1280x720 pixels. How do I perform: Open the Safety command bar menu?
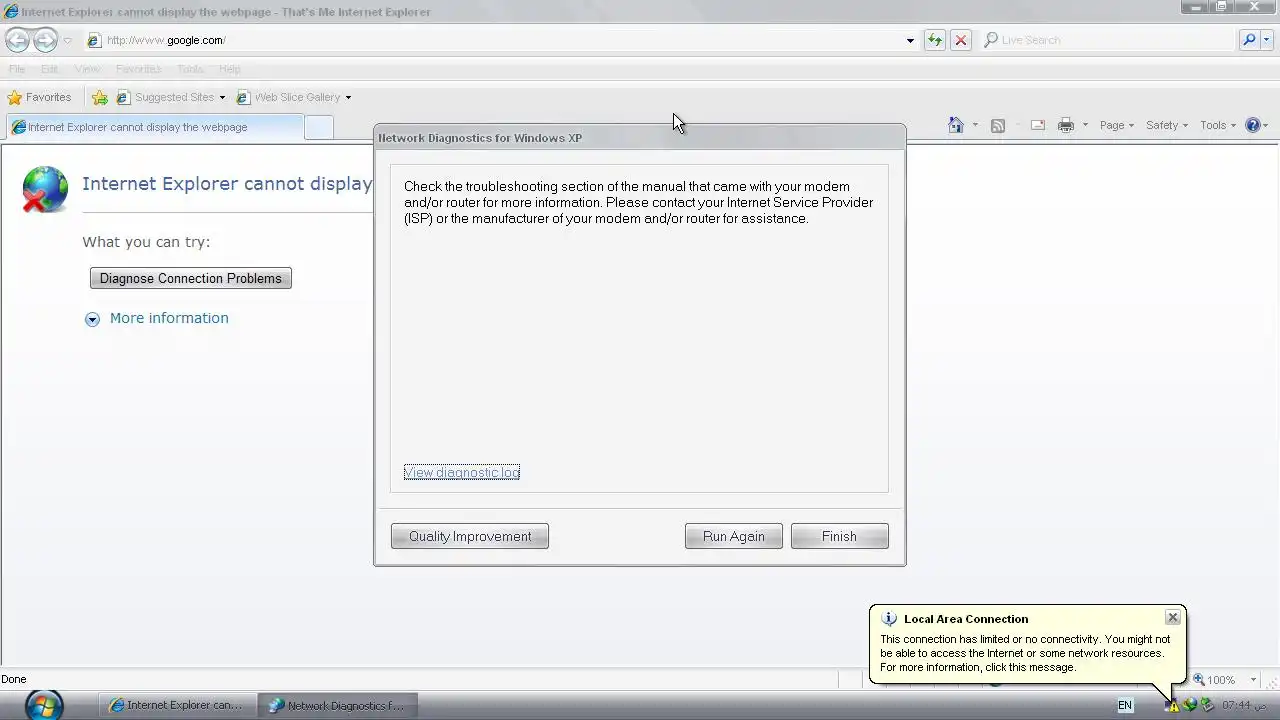pos(1167,125)
